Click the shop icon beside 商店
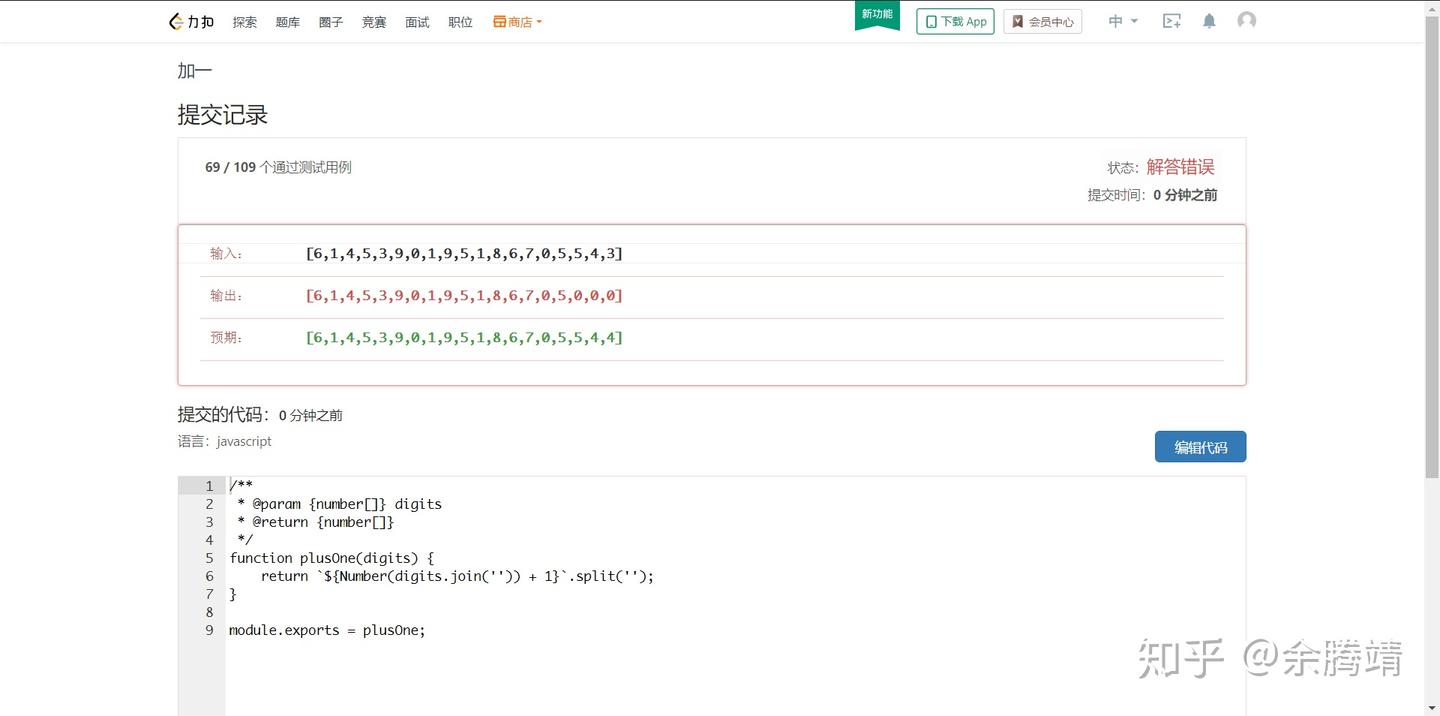Image resolution: width=1440 pixels, height=716 pixels. (x=499, y=22)
